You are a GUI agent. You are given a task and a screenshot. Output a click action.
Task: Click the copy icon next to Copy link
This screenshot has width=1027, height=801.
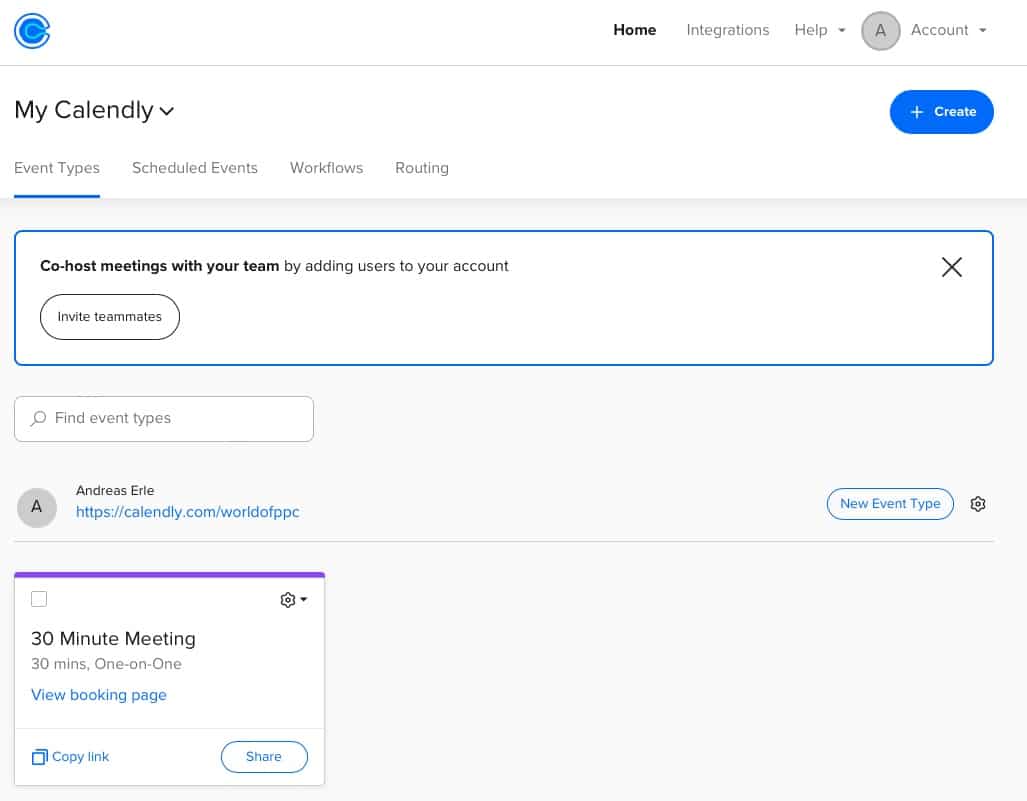(x=39, y=757)
